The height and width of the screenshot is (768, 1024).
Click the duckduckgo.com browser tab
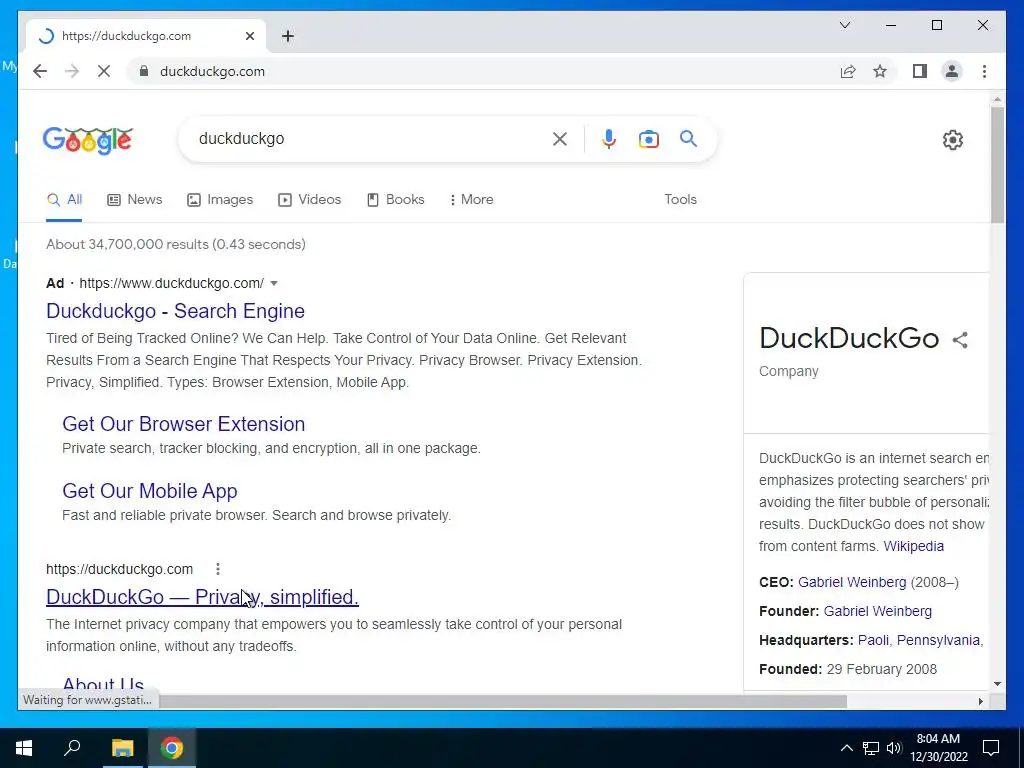click(x=145, y=36)
